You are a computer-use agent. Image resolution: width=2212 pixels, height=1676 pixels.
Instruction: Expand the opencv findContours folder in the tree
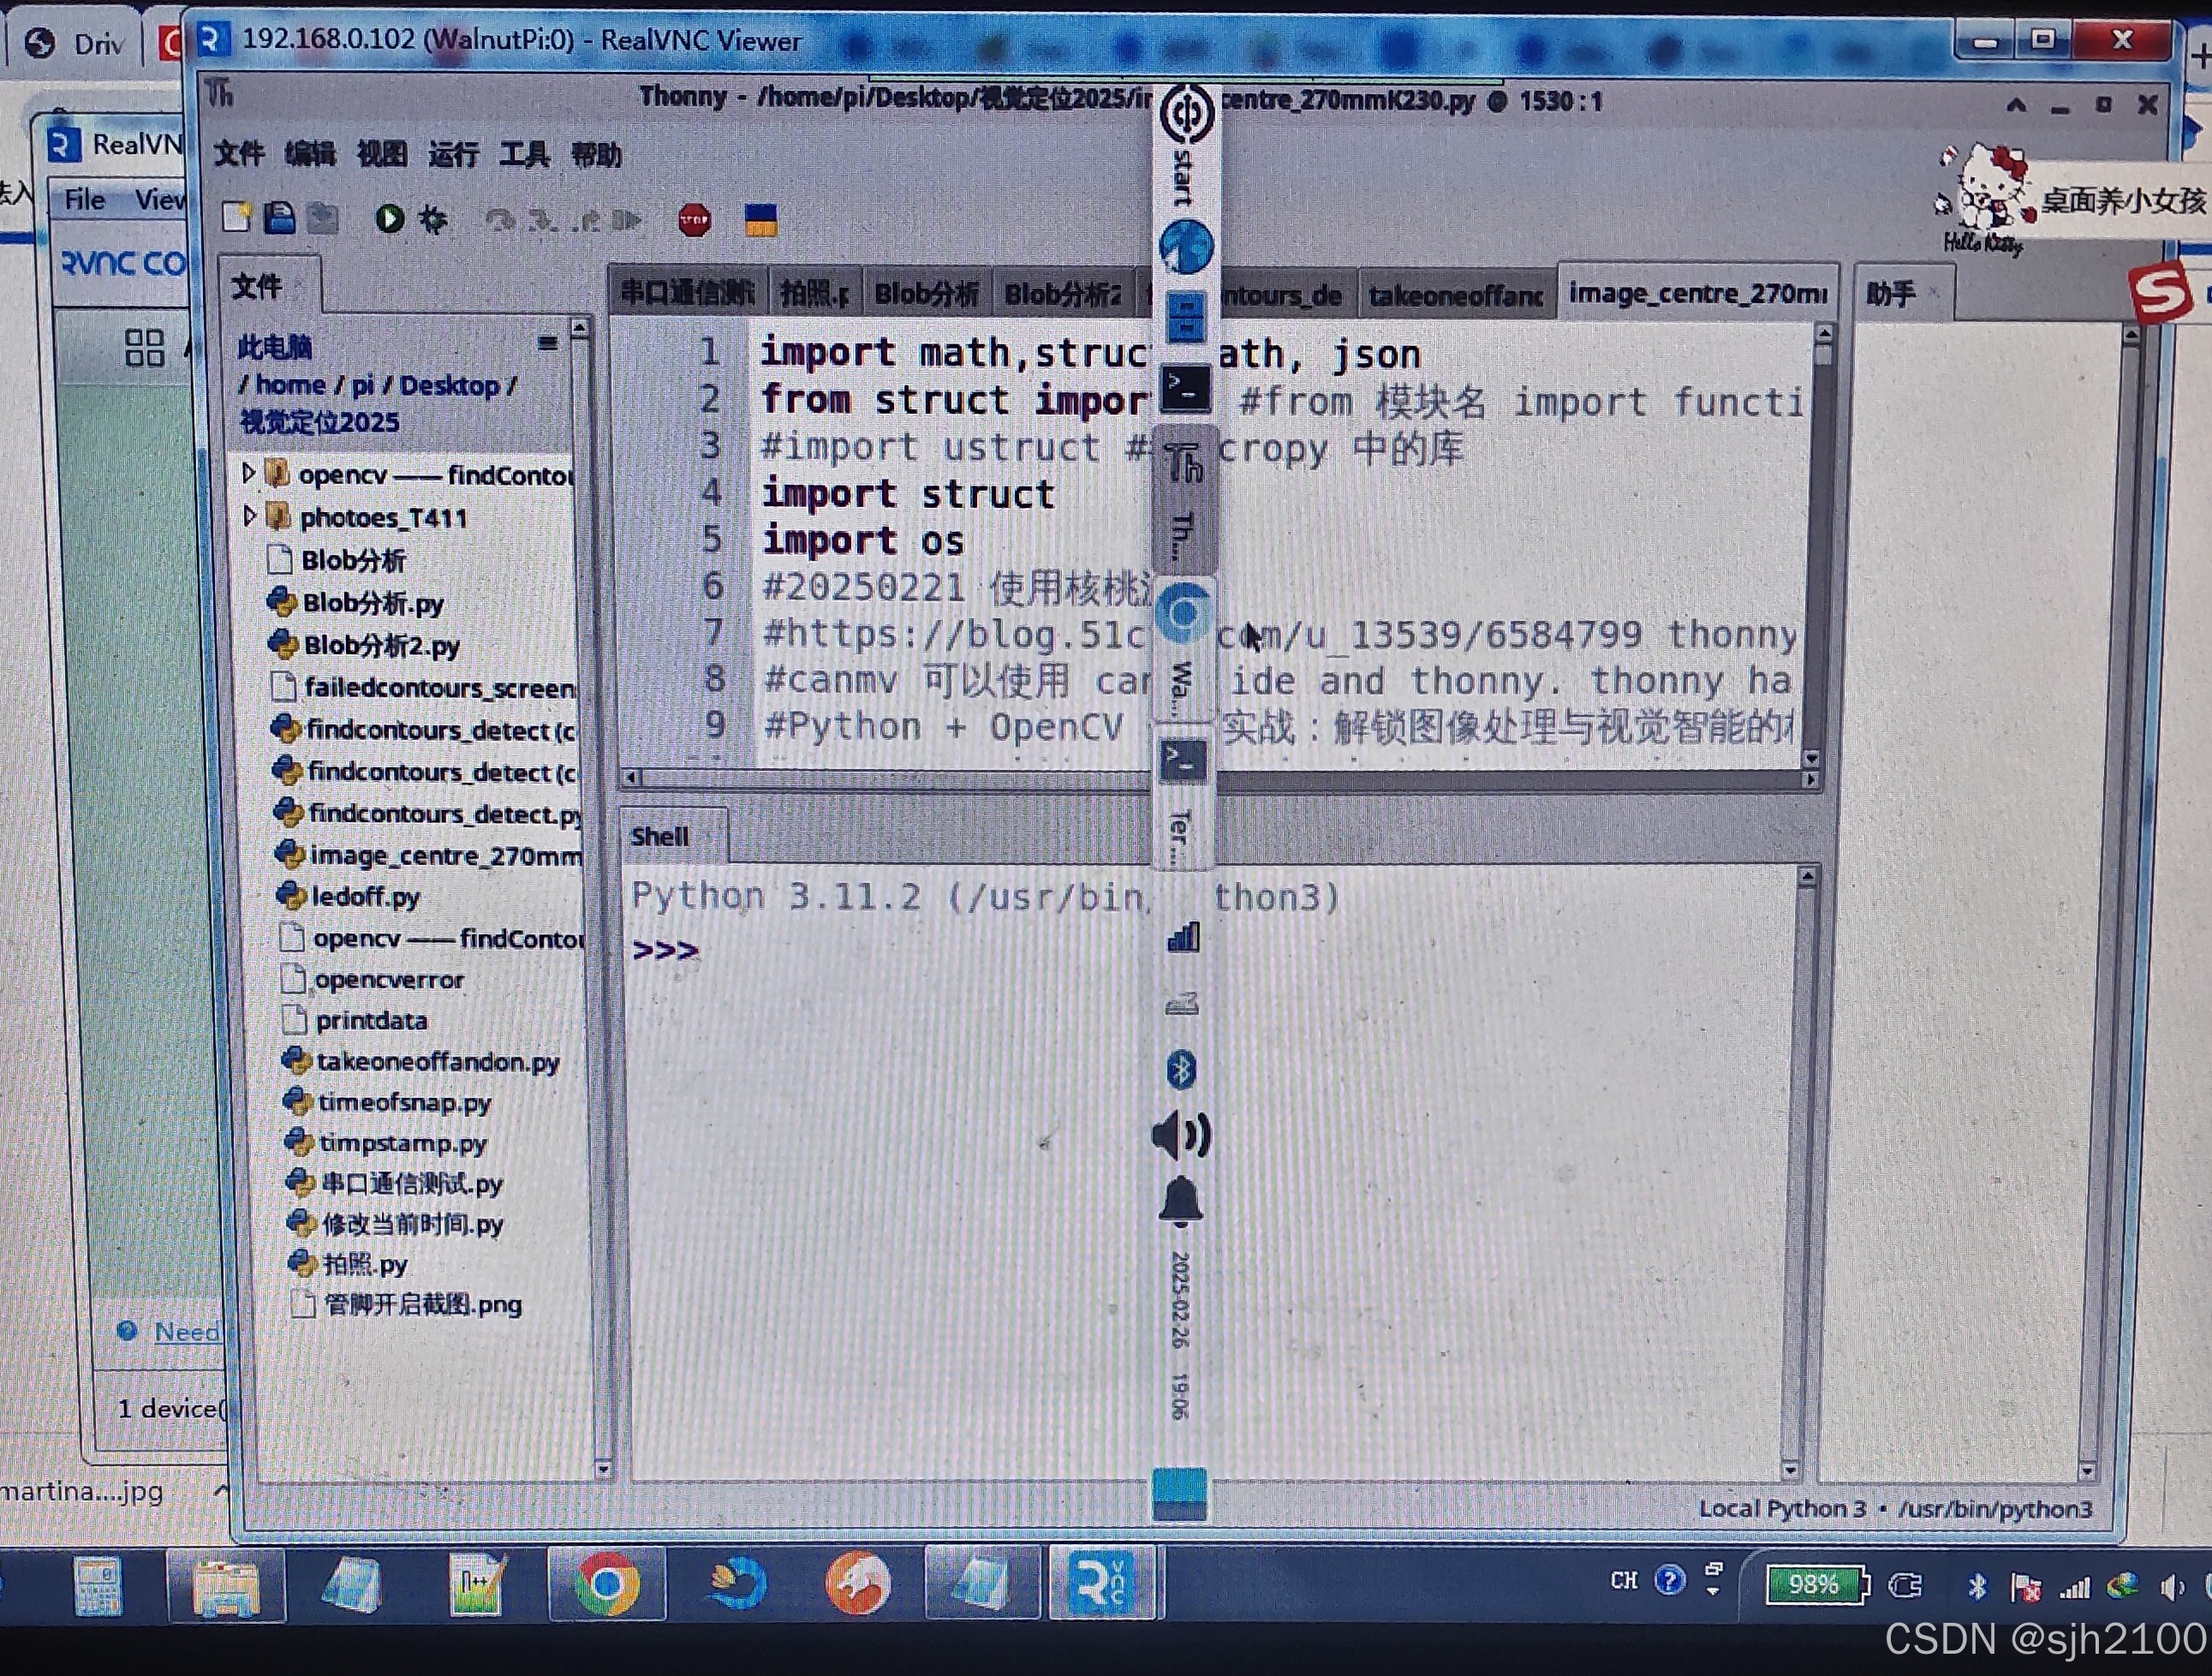pyautogui.click(x=248, y=472)
